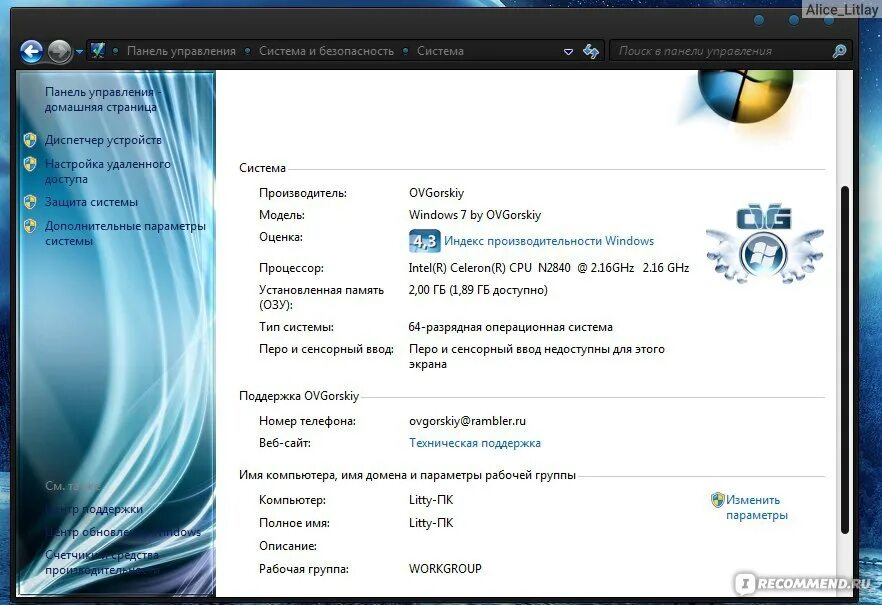This screenshot has height=605, width=882.
Task: Refresh the page with the arrows icon
Action: (x=591, y=51)
